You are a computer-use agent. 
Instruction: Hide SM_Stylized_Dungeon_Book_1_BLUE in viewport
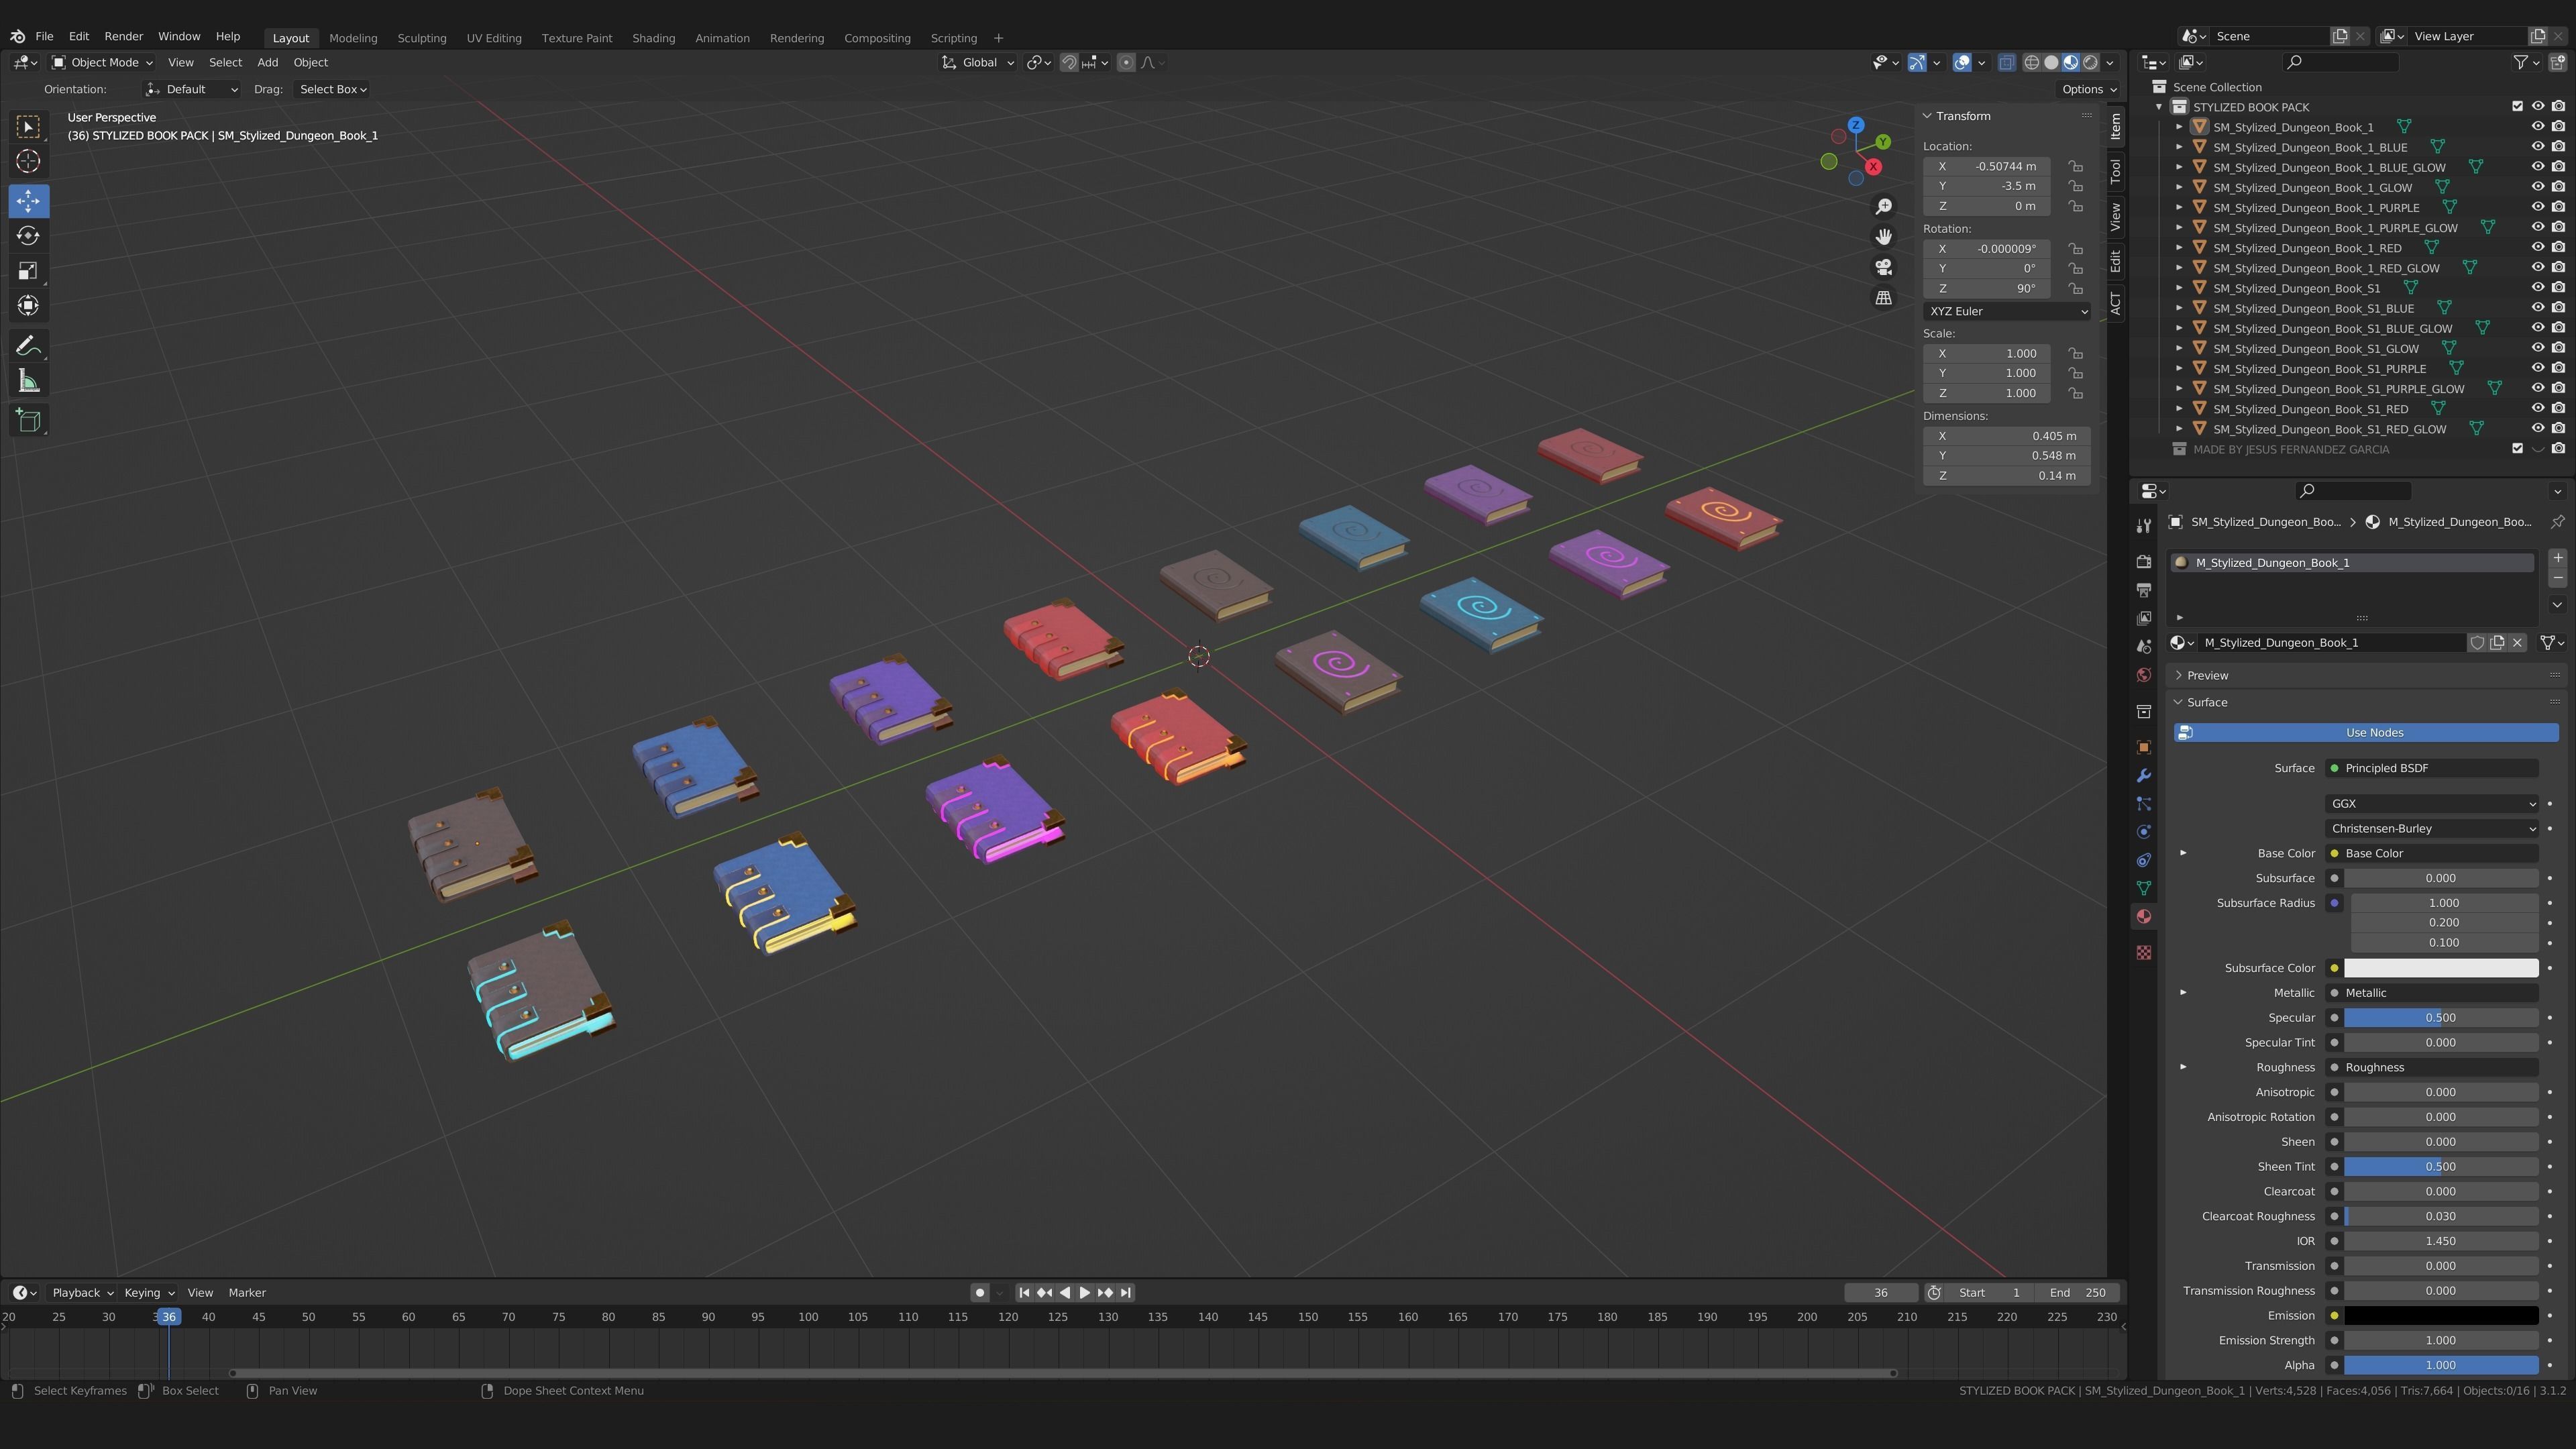2537,147
